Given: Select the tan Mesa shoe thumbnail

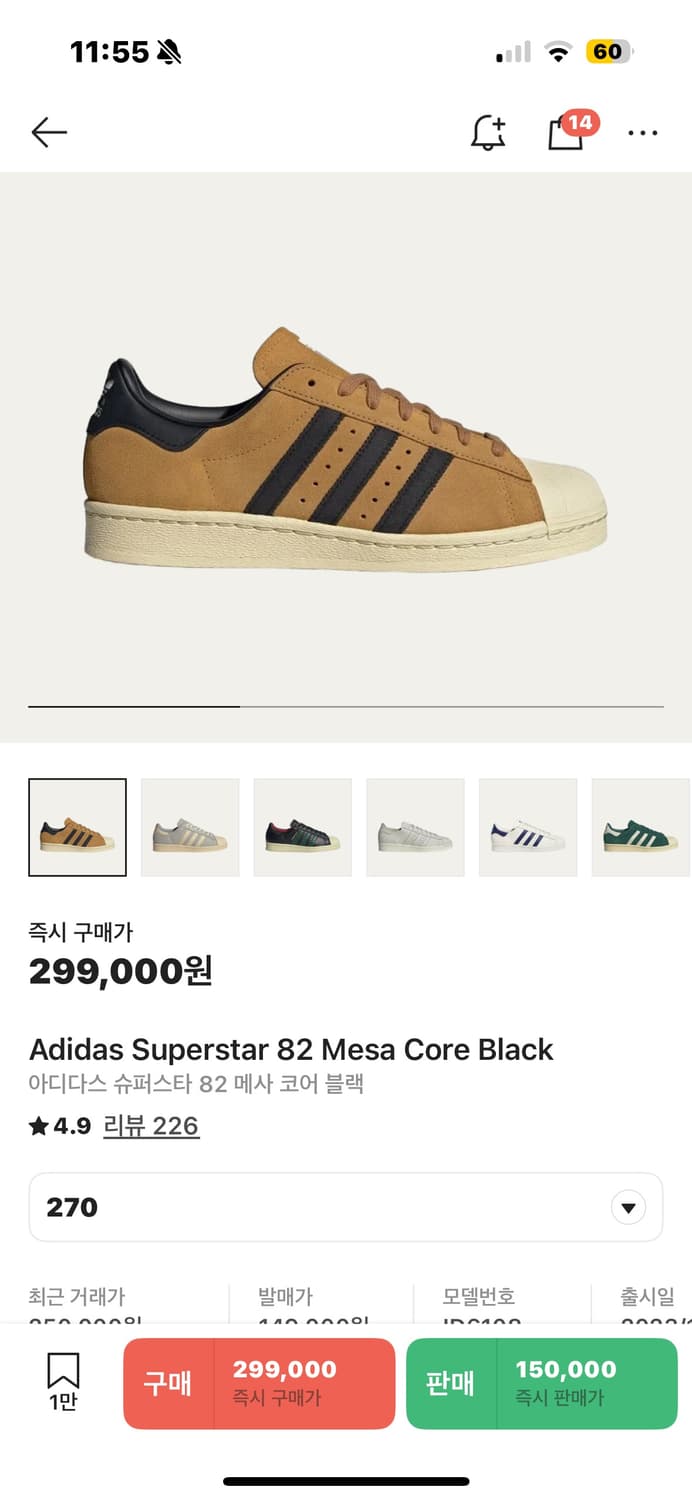Looking at the screenshot, I should pyautogui.click(x=78, y=828).
